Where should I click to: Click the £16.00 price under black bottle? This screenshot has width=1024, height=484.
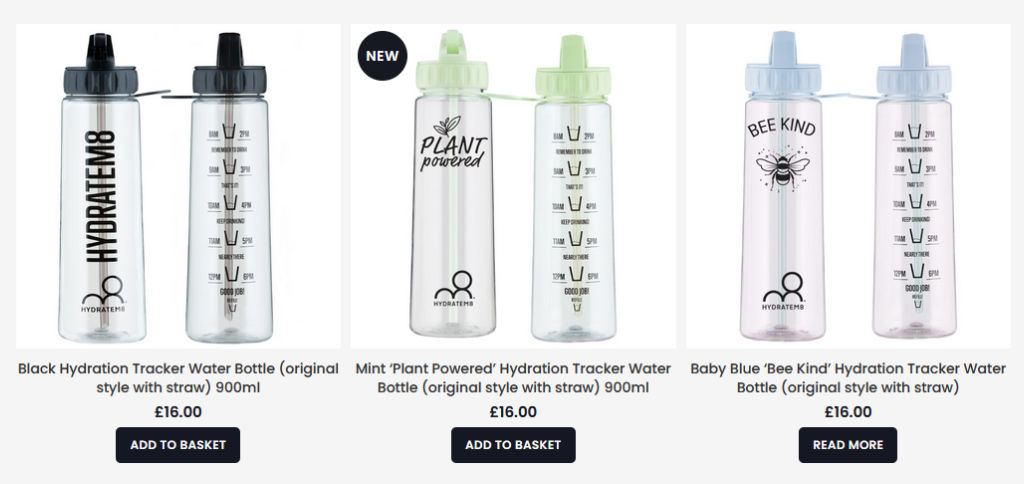tap(178, 412)
